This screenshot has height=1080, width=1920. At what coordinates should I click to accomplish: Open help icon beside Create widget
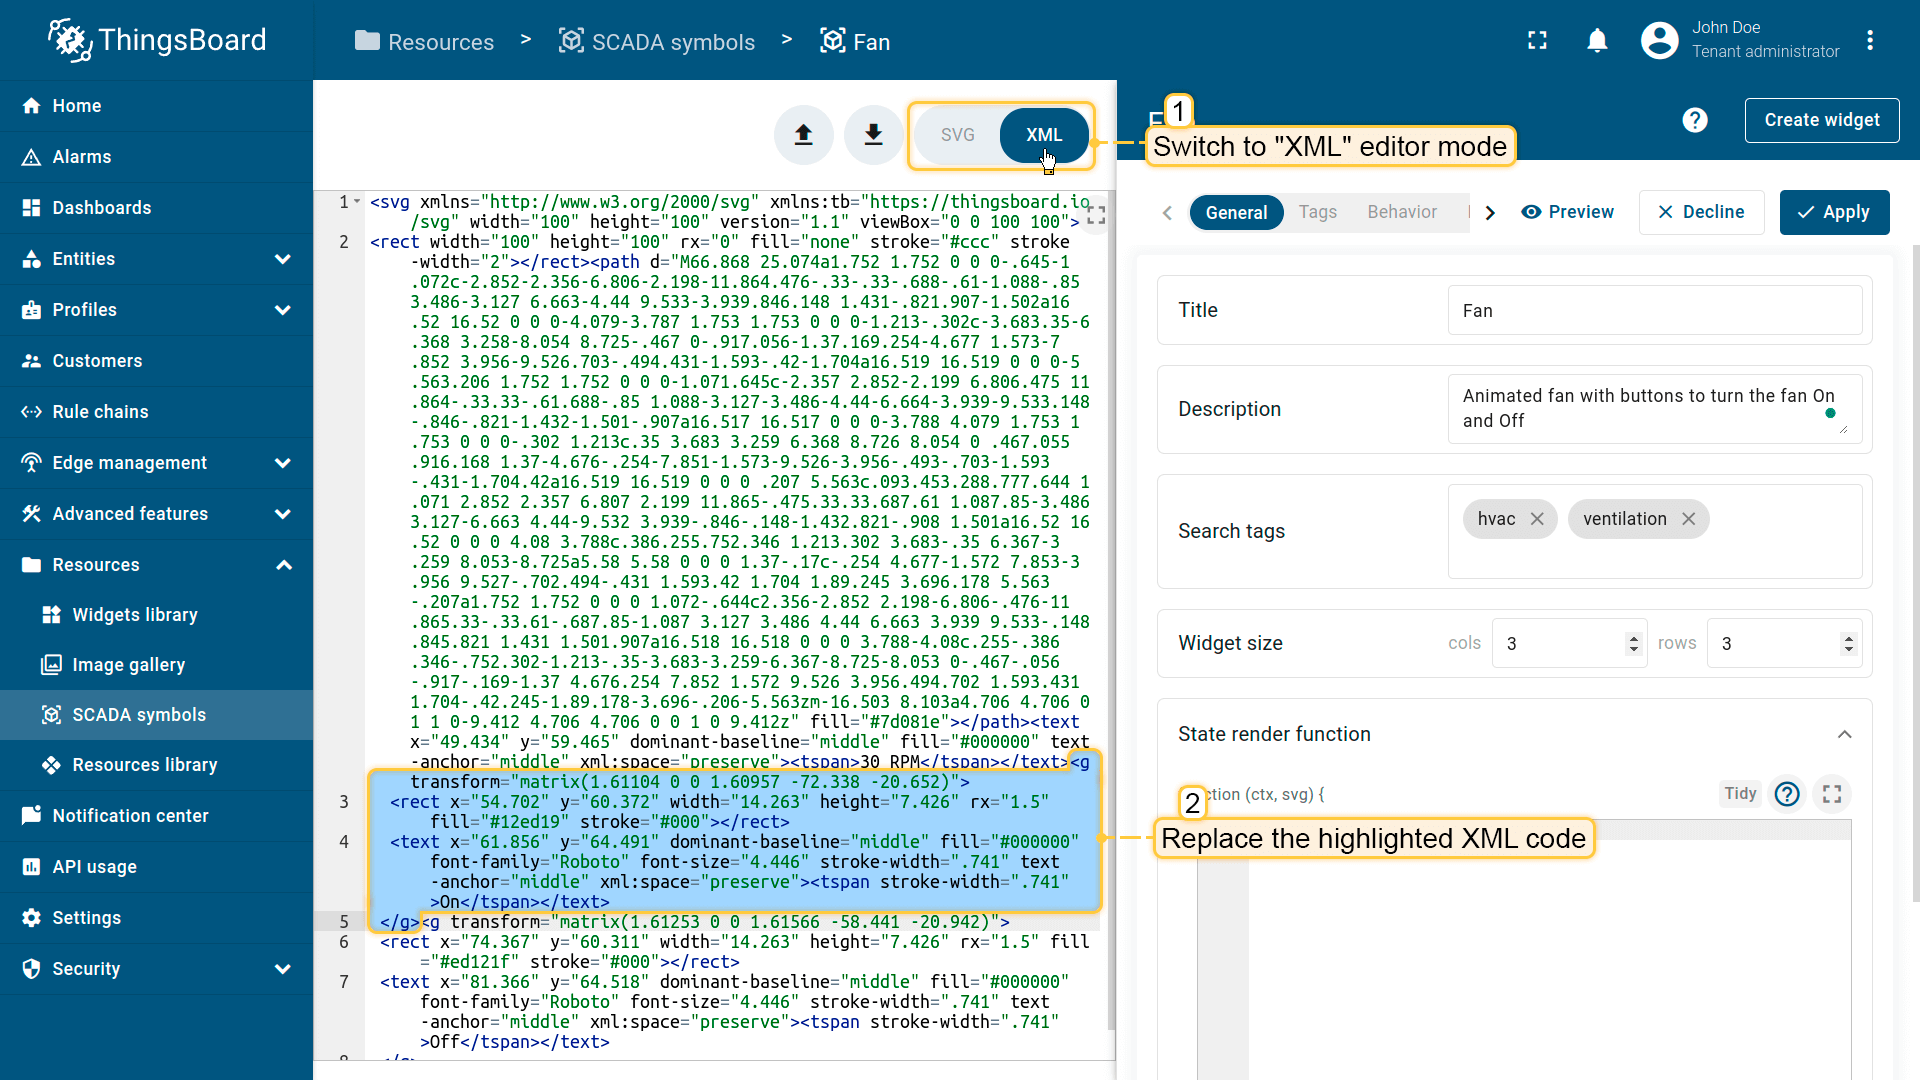pos(1694,120)
